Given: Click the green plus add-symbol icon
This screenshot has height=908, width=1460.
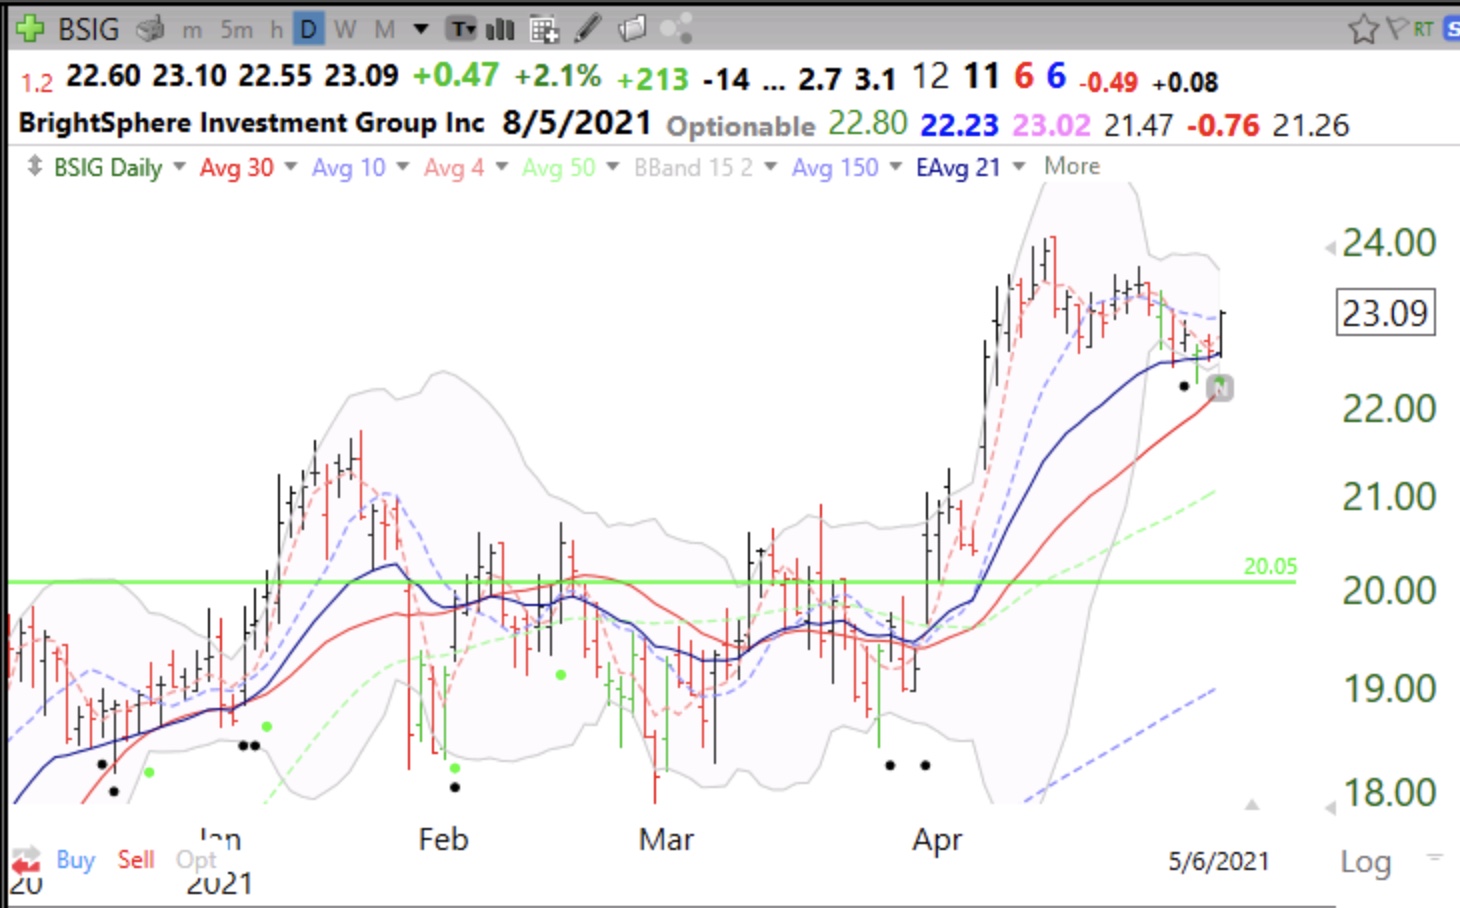Looking at the screenshot, I should point(30,29).
